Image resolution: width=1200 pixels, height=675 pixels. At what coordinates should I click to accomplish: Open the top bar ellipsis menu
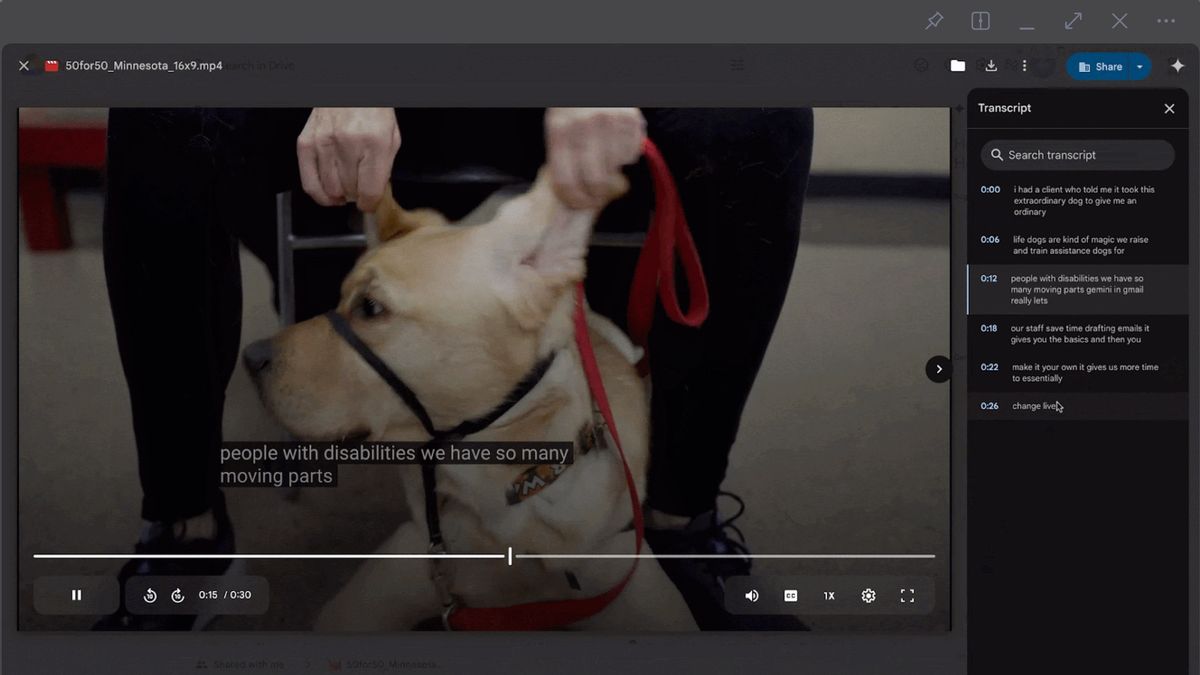[1166, 21]
